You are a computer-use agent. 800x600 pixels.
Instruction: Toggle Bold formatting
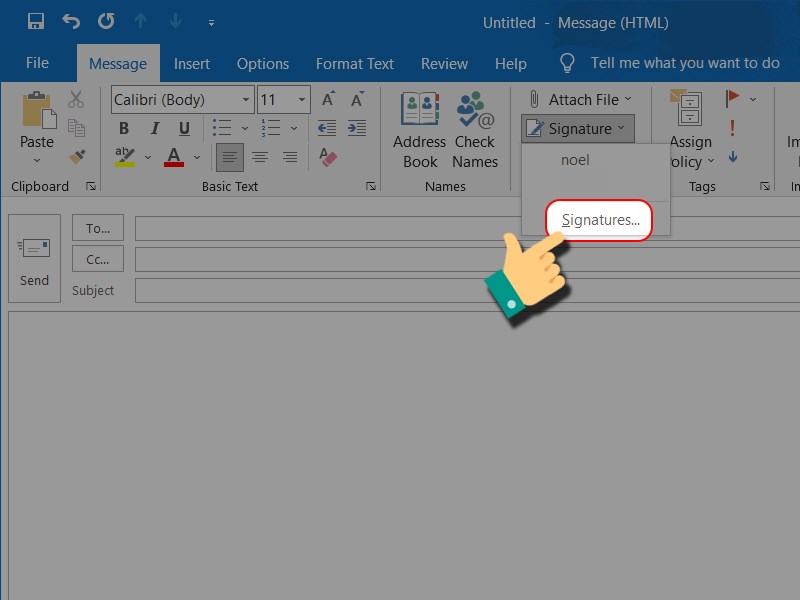point(124,128)
